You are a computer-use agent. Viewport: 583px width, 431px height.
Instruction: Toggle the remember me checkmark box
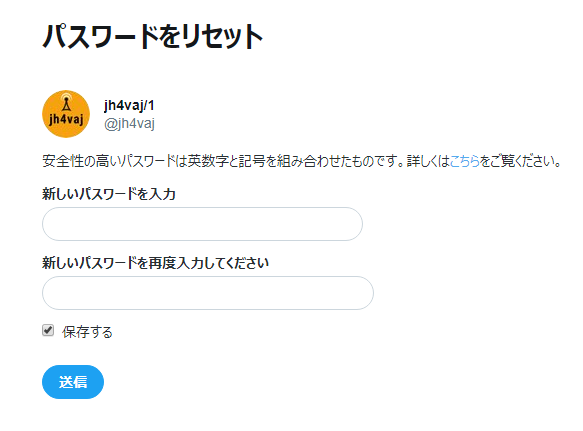pyautogui.click(x=48, y=330)
